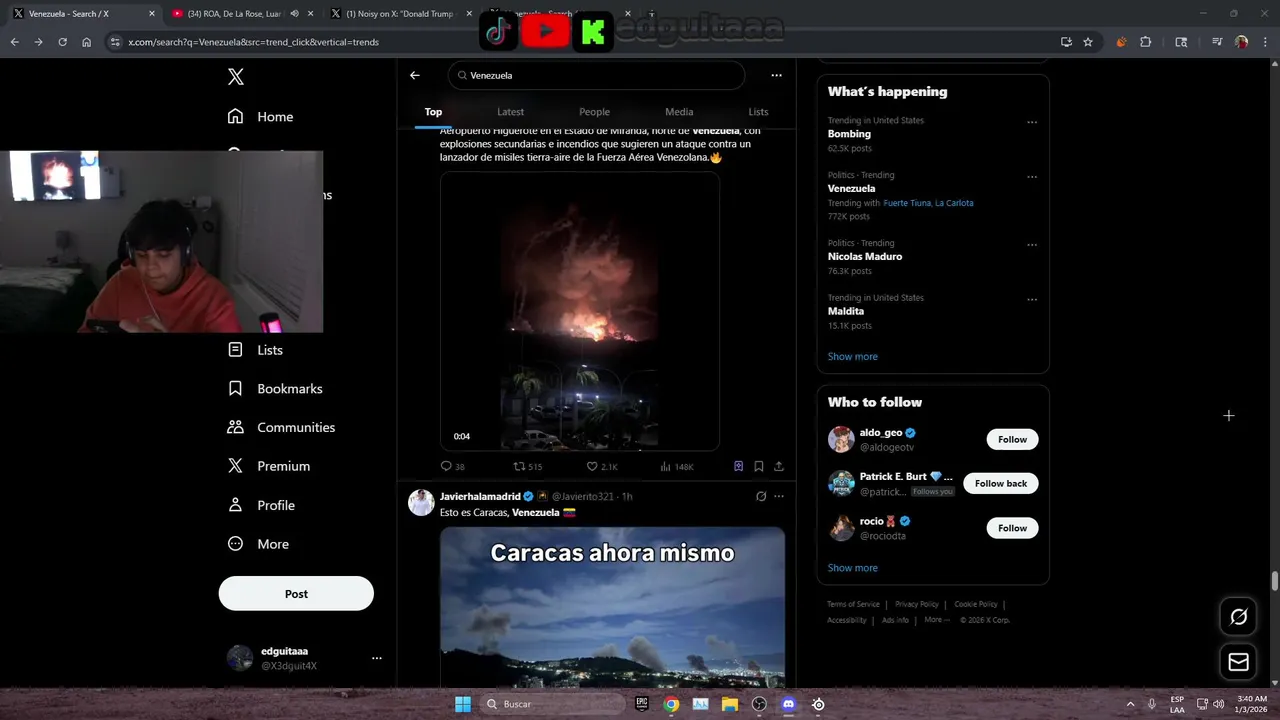
Task: Open Chrome extensions puzzle icon
Action: click(x=1145, y=42)
